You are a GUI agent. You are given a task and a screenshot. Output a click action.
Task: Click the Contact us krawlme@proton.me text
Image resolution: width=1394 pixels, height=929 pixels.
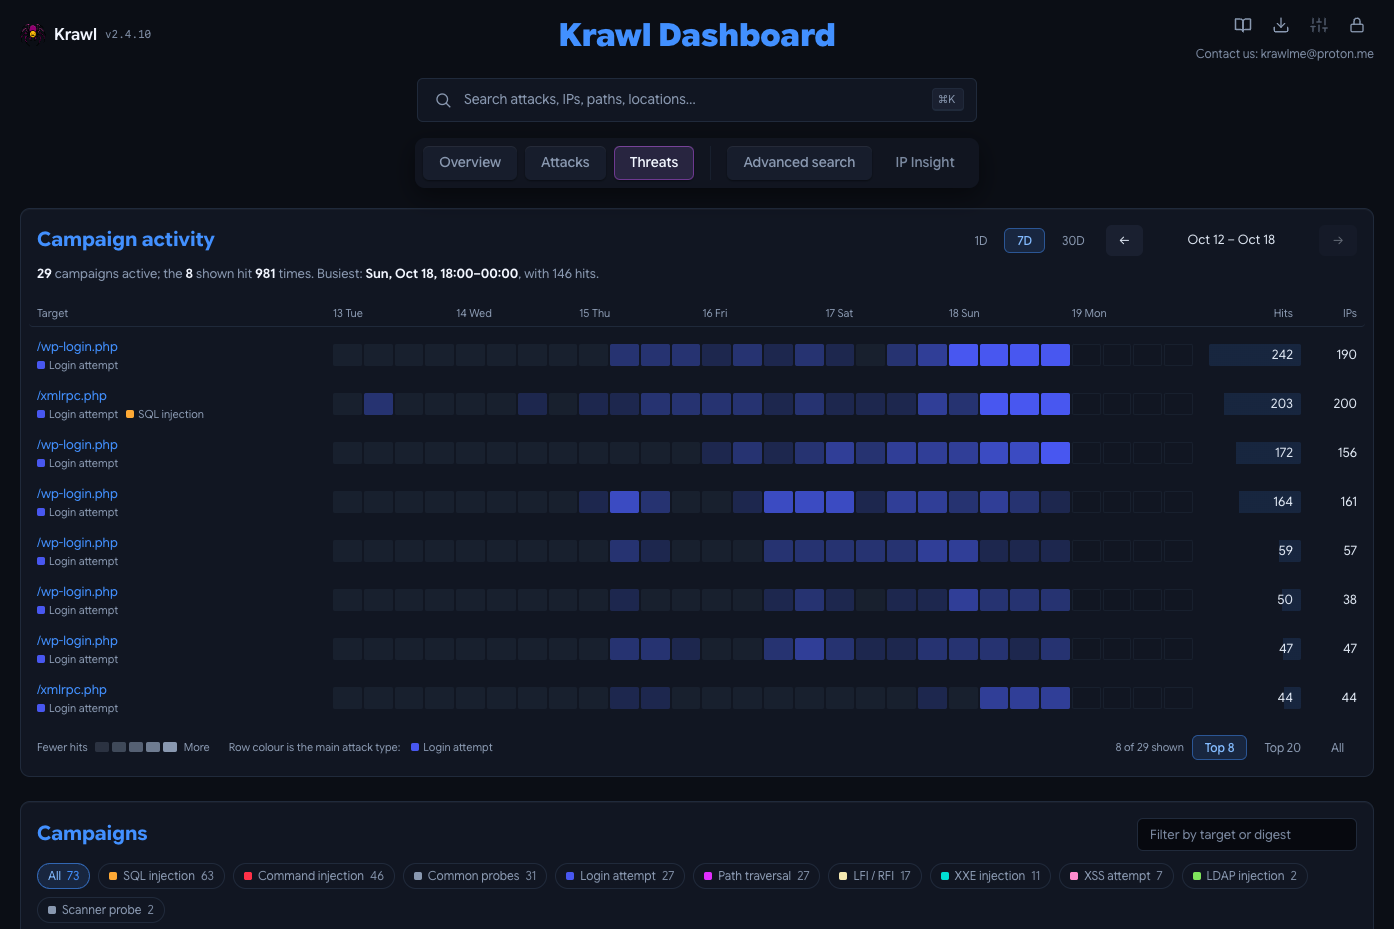[1285, 54]
